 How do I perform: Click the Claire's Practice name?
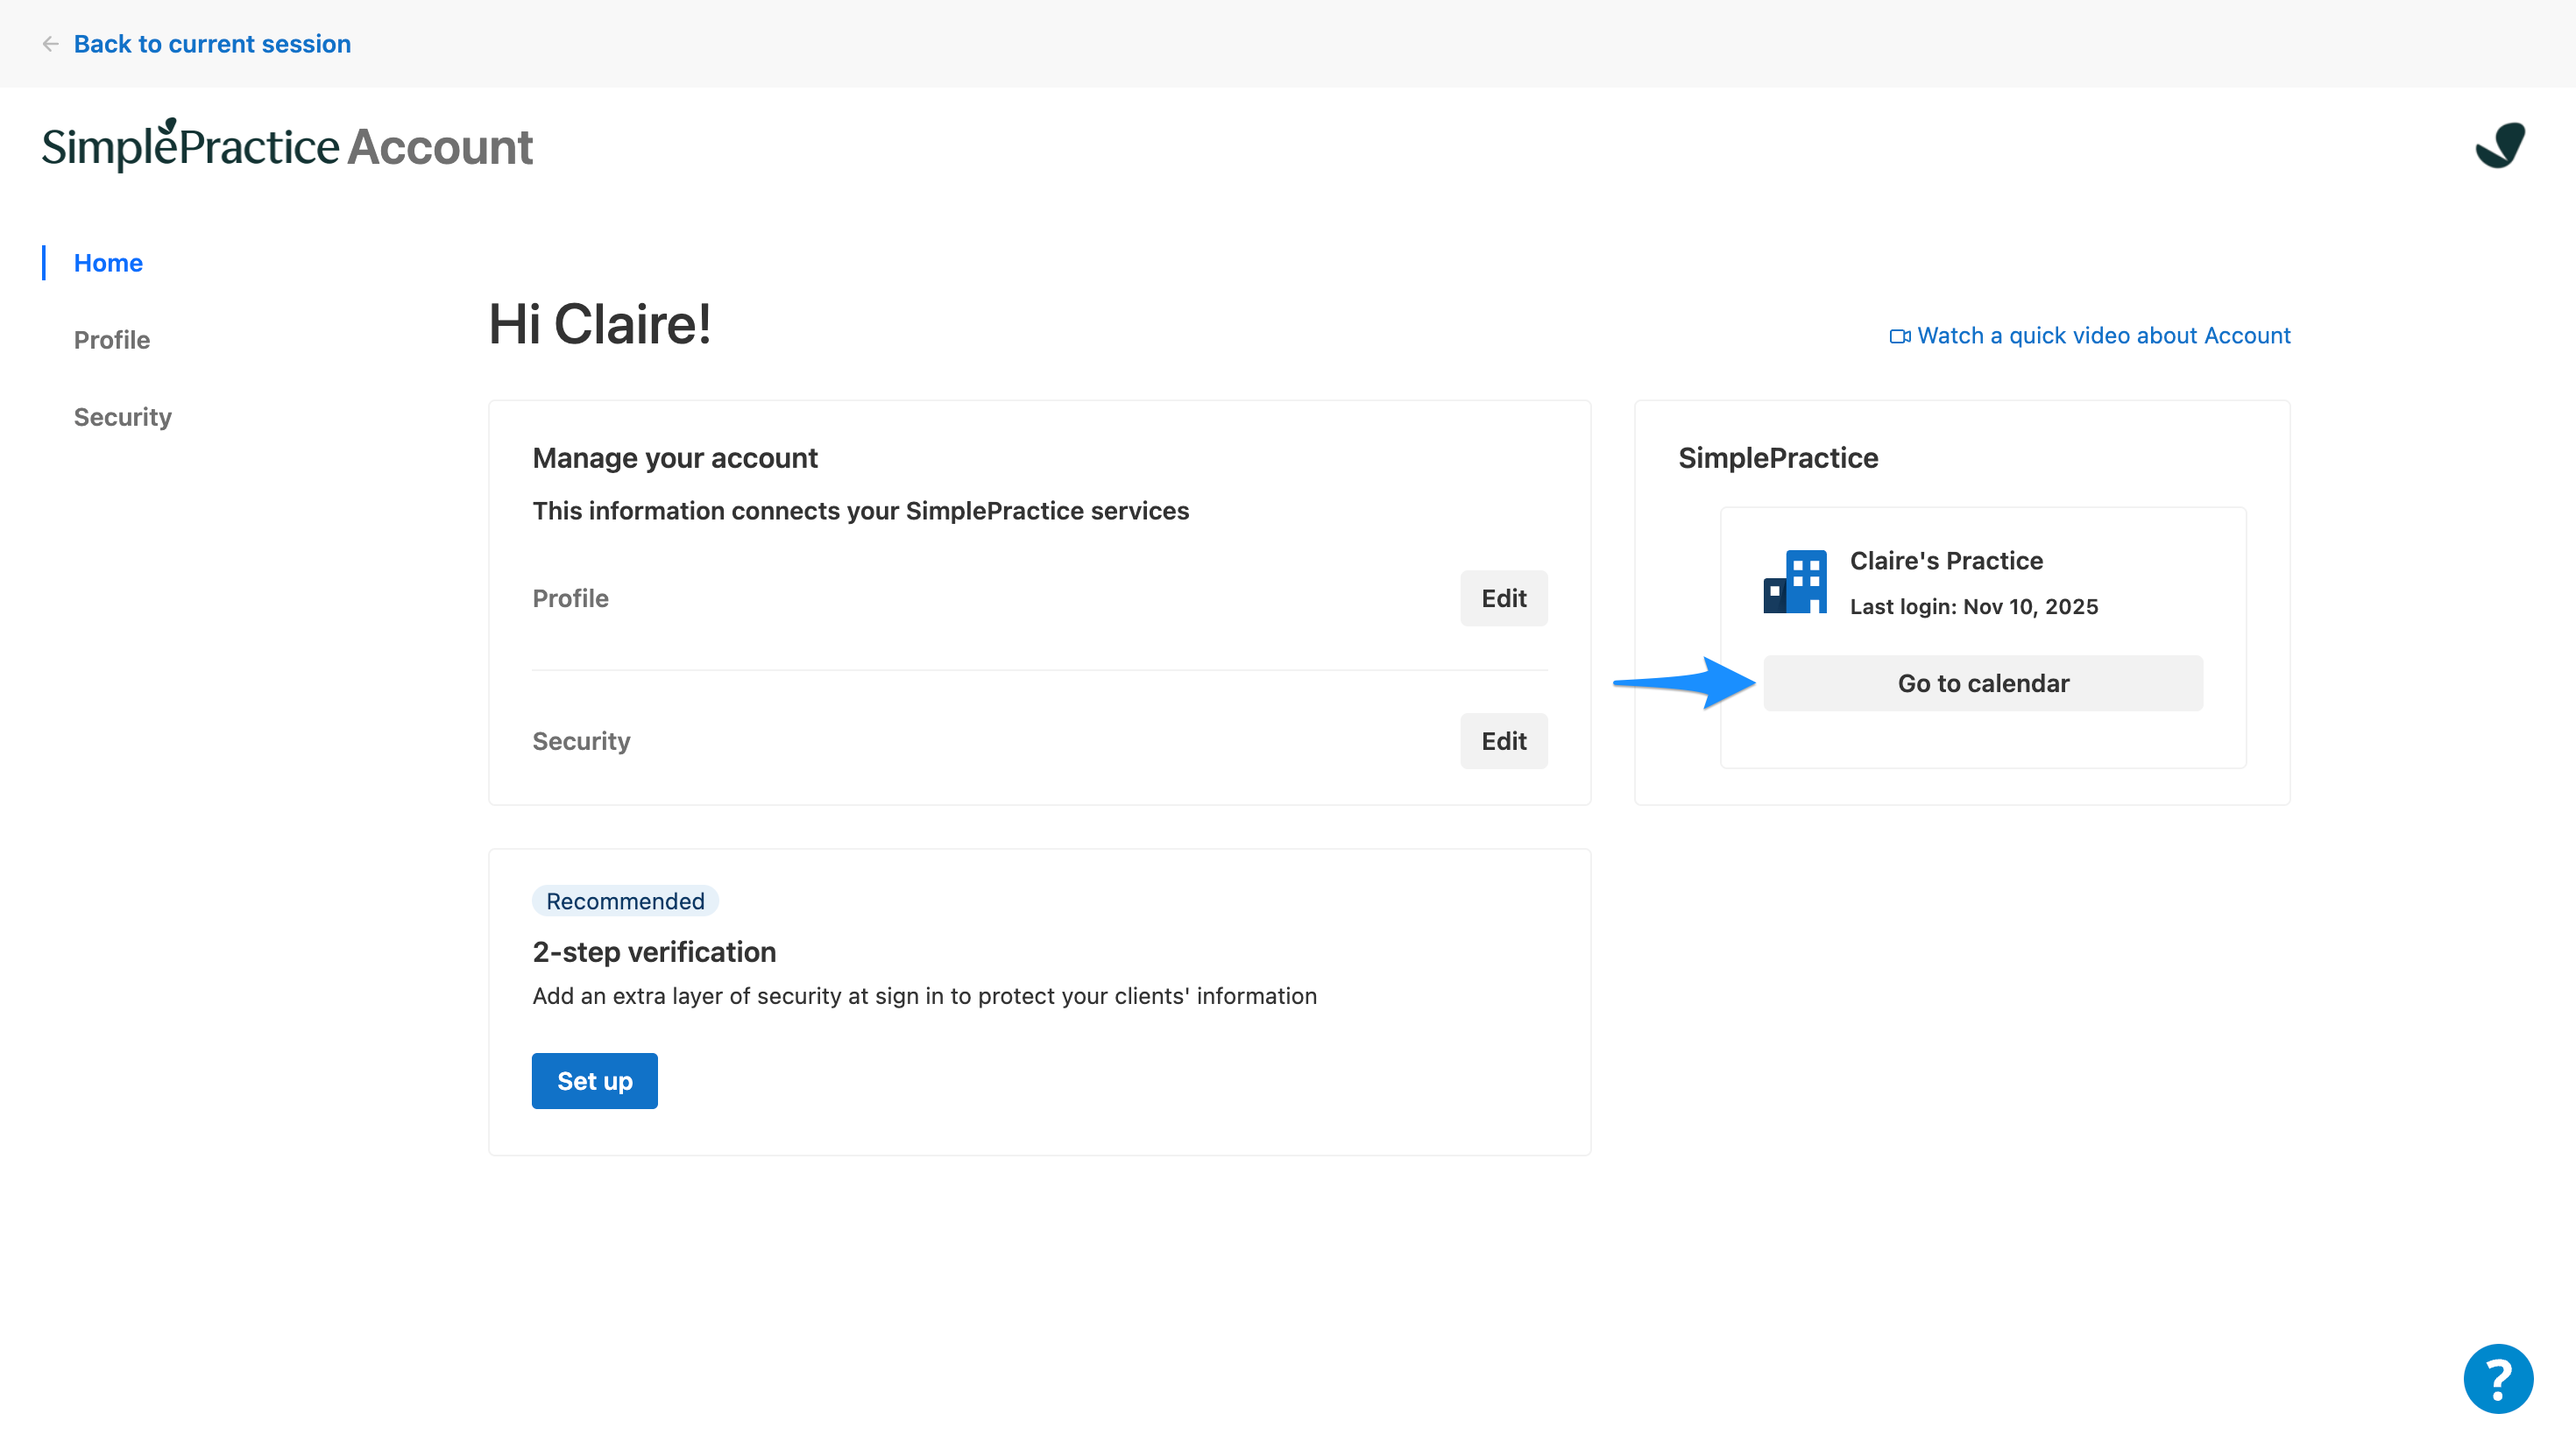1945,561
